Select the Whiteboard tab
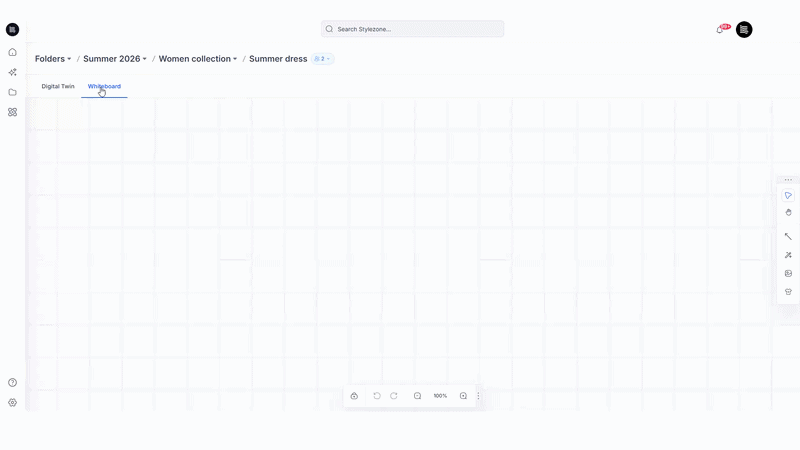Viewport: 800px width, 450px height. (104, 86)
